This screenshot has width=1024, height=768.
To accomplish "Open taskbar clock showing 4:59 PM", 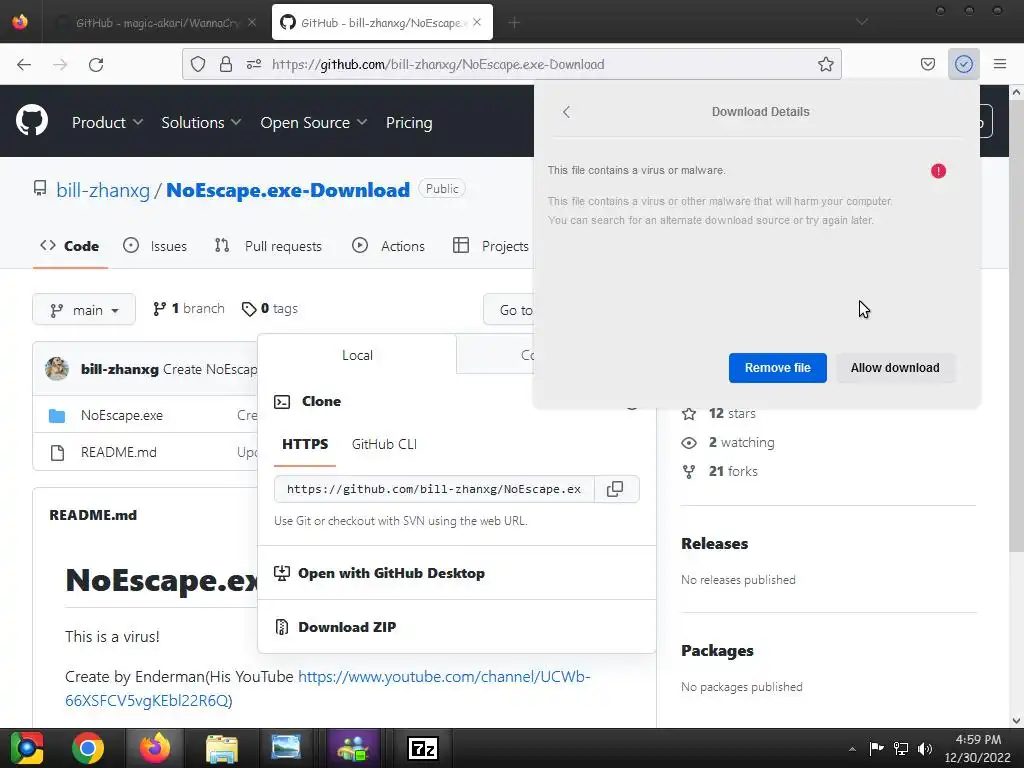I will (978, 748).
